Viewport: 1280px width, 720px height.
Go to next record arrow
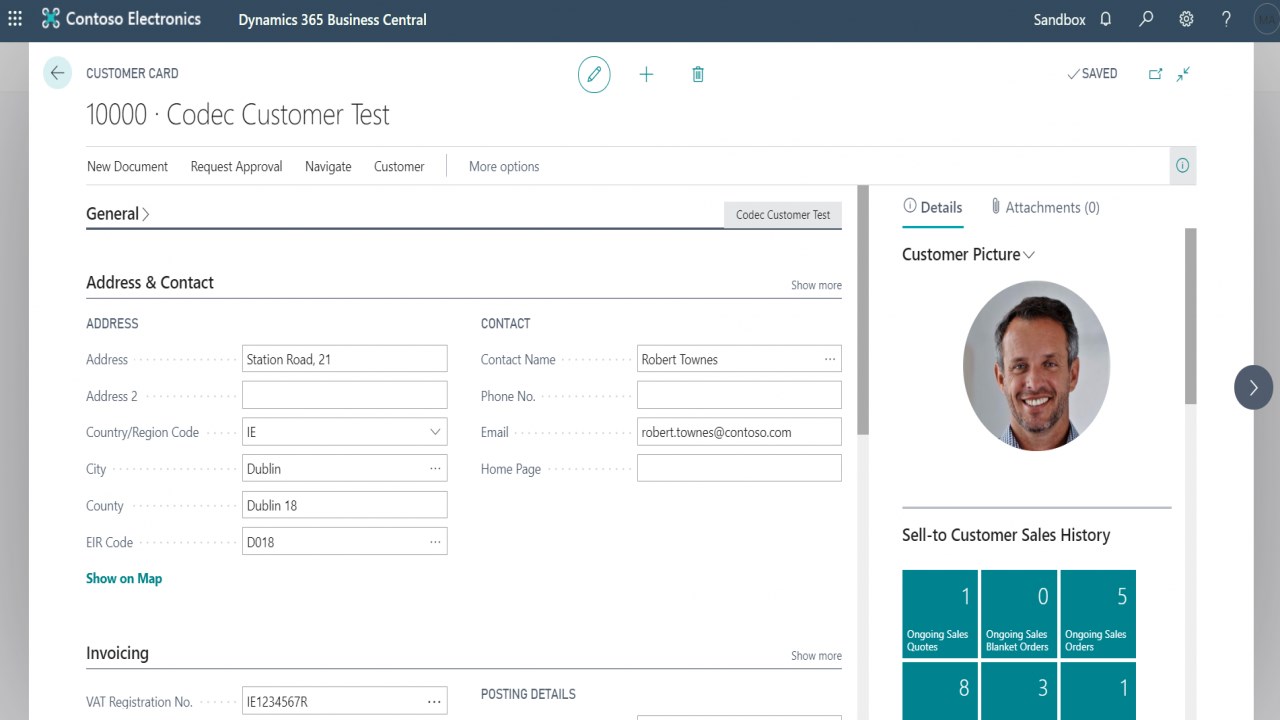pos(1253,387)
